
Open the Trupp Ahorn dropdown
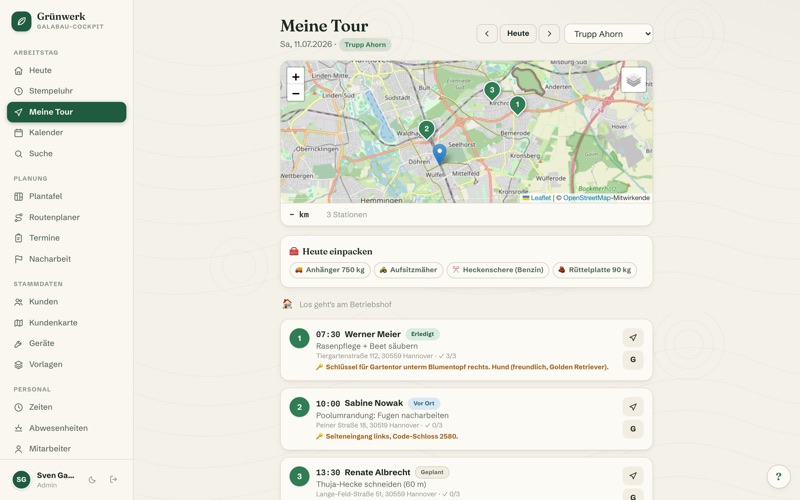pos(608,34)
